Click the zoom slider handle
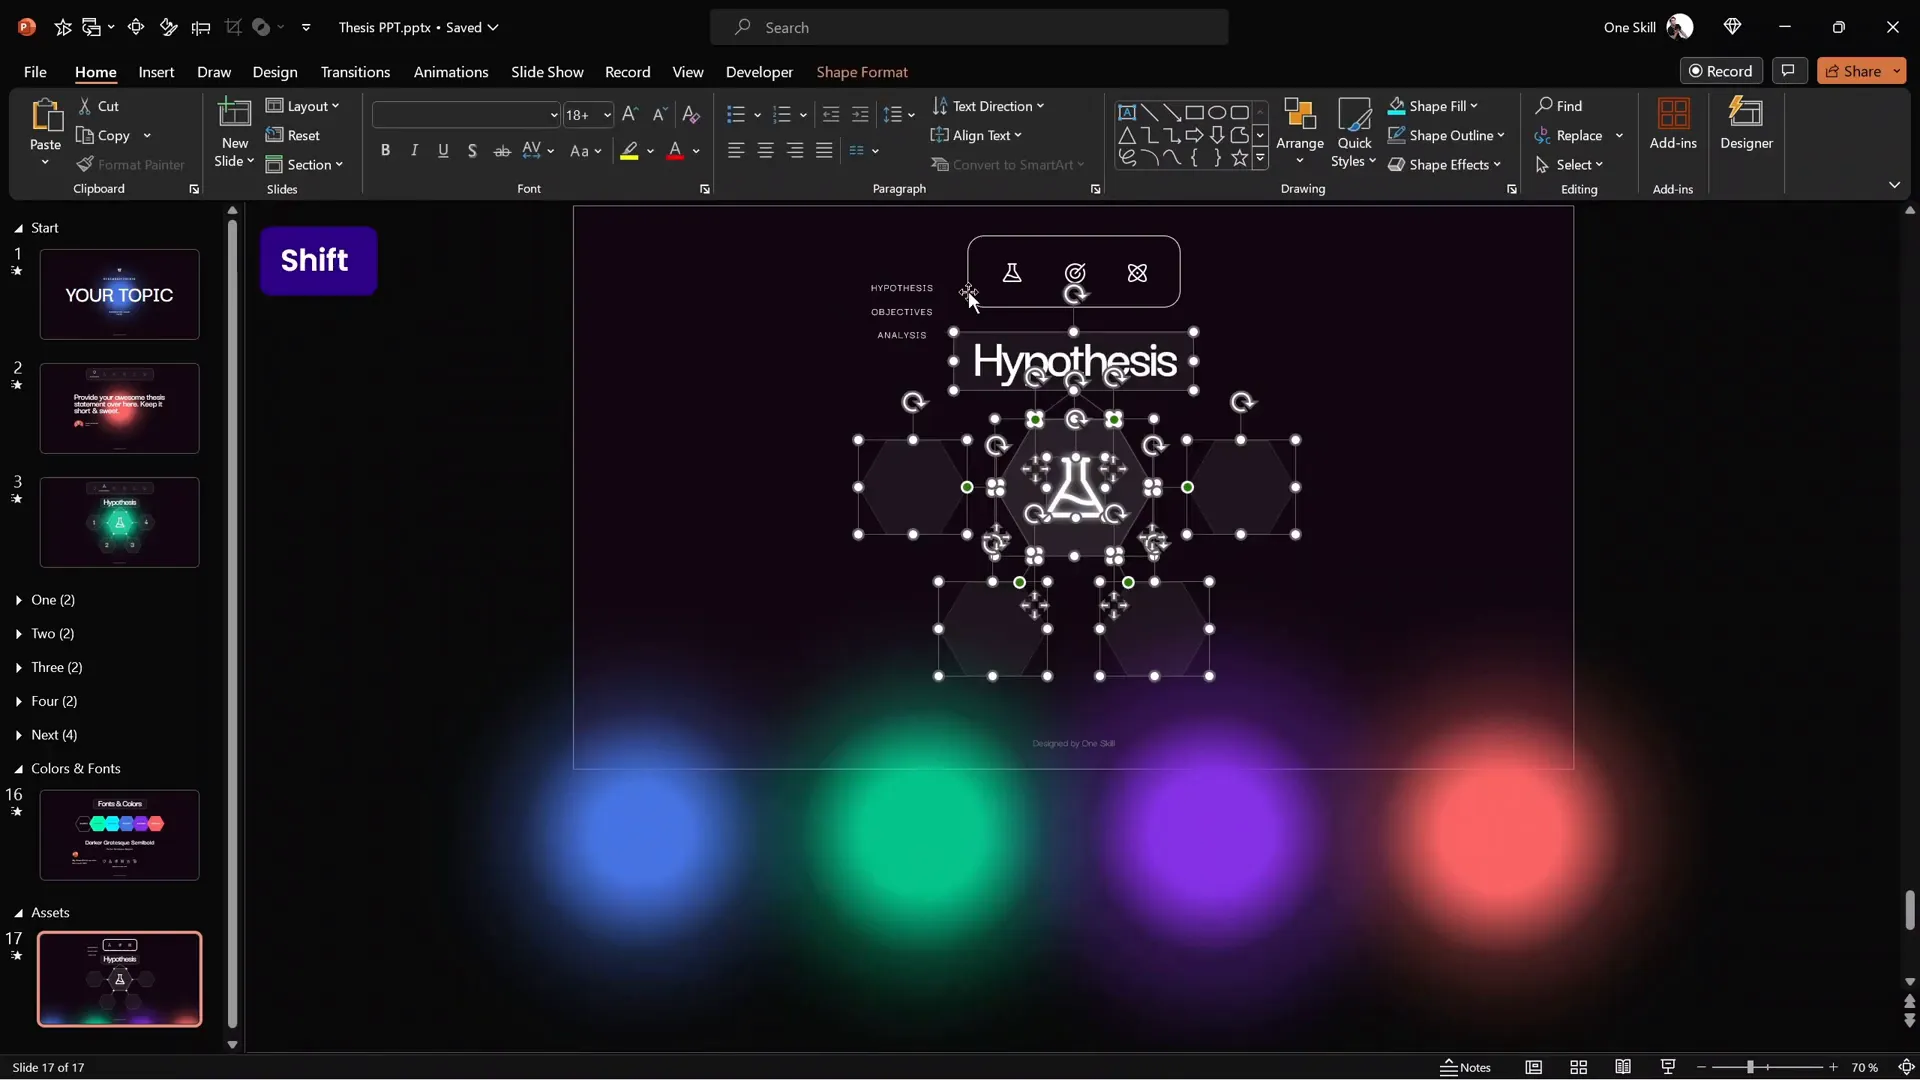Screen dimensions: 1920x1080 point(1750,1067)
